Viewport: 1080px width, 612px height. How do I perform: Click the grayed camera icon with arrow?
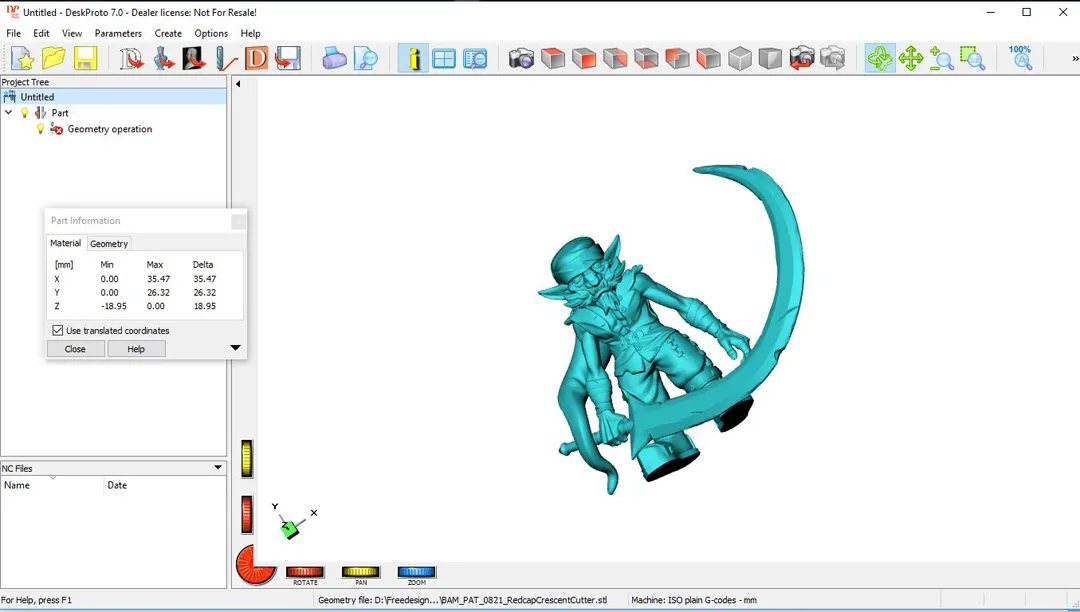(x=832, y=59)
